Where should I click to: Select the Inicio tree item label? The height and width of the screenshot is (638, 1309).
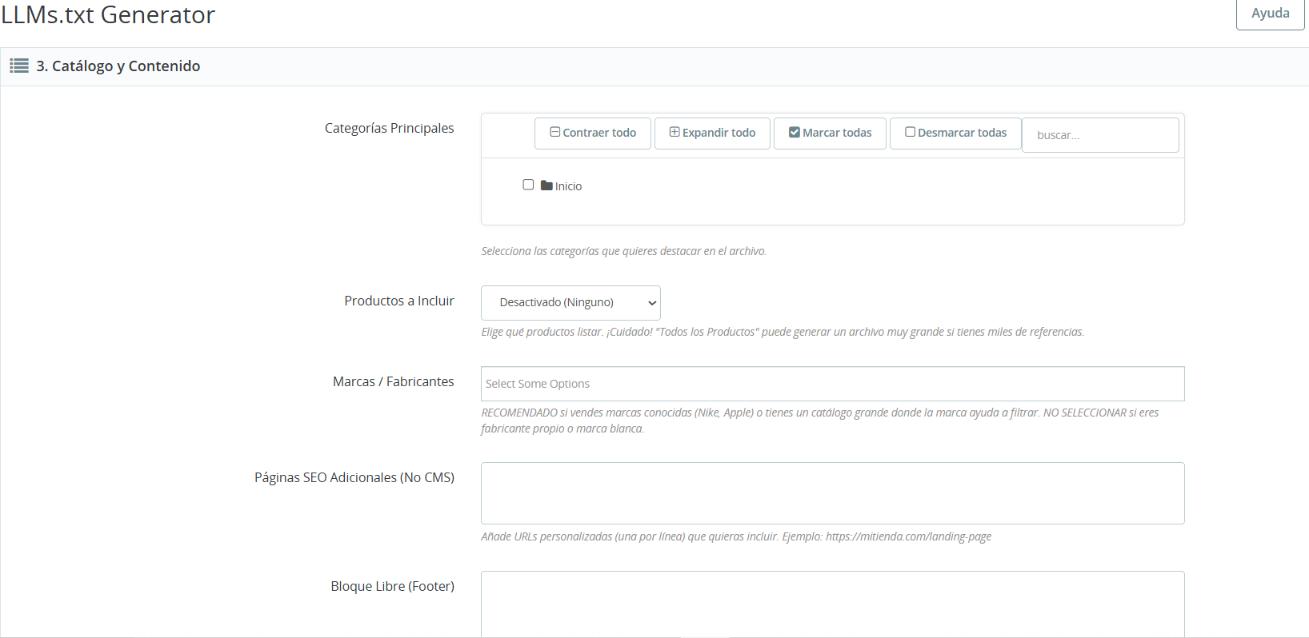point(568,186)
